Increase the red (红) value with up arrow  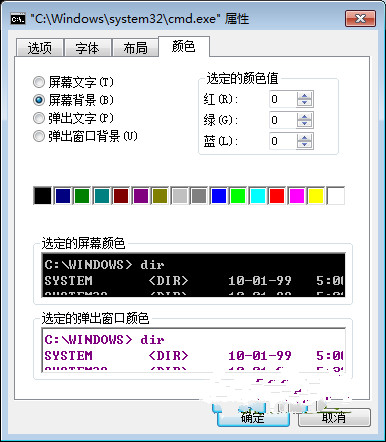(x=304, y=96)
